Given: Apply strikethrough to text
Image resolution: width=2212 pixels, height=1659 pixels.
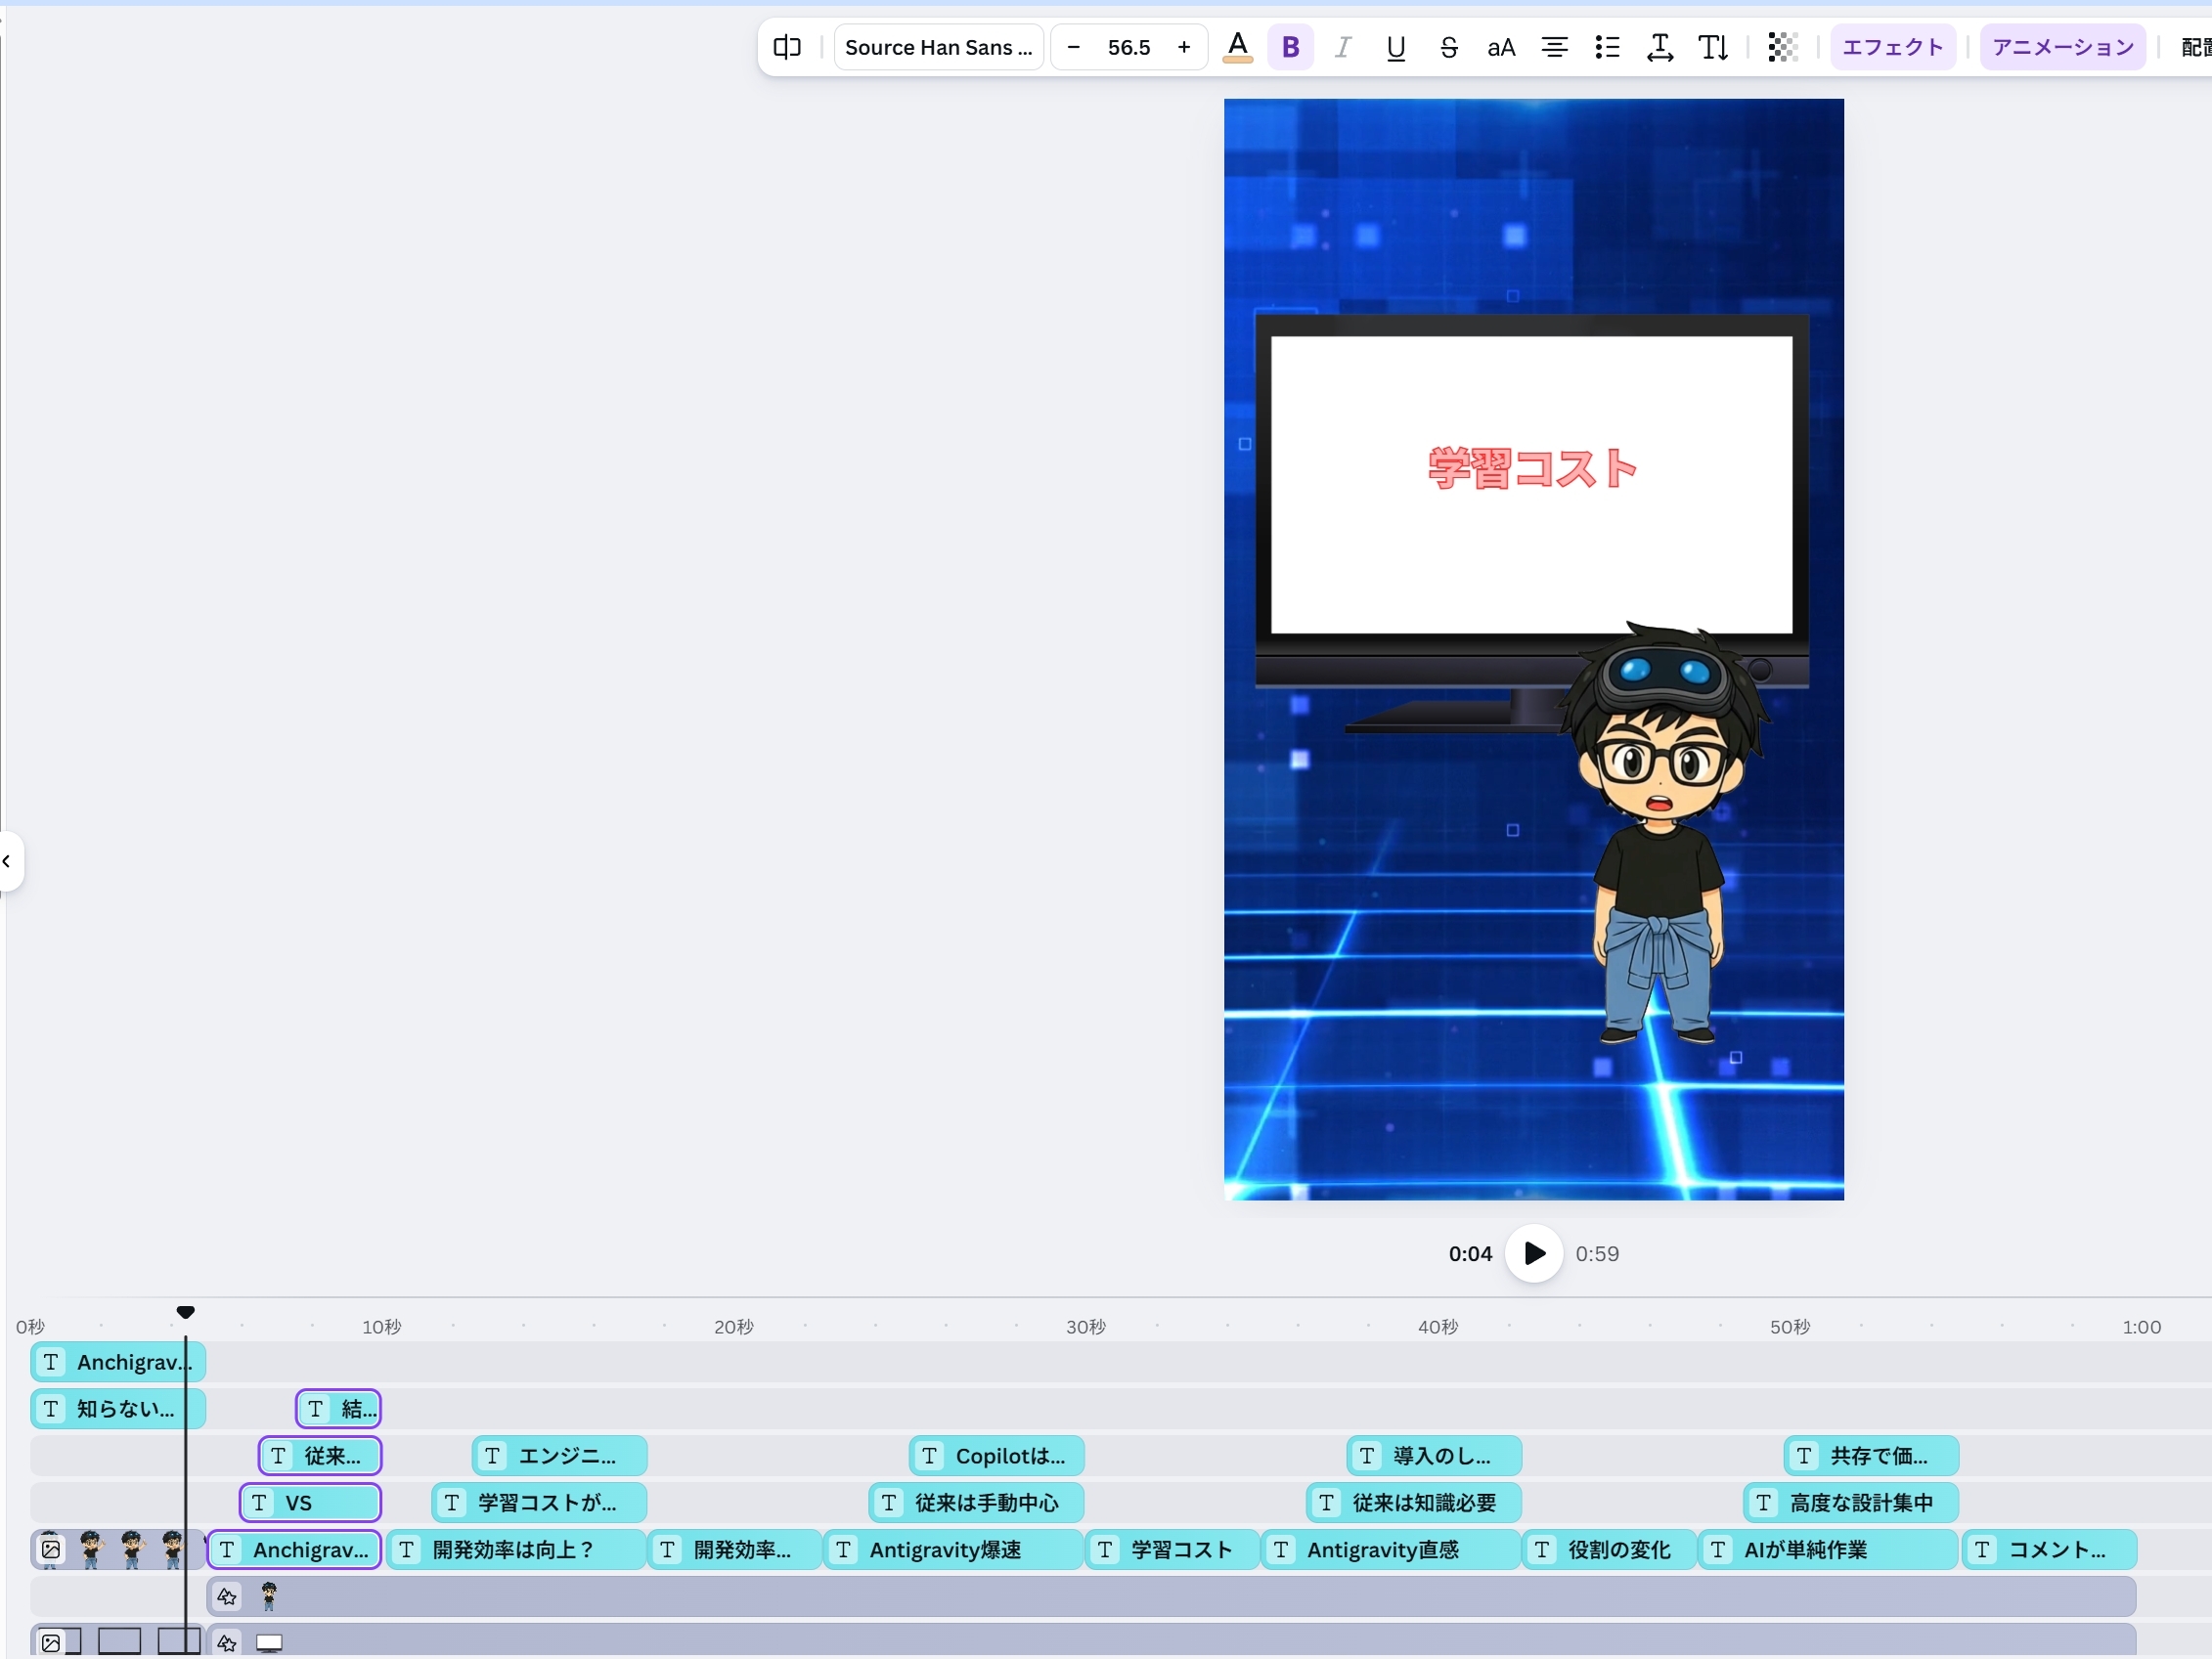Looking at the screenshot, I should (1448, 47).
